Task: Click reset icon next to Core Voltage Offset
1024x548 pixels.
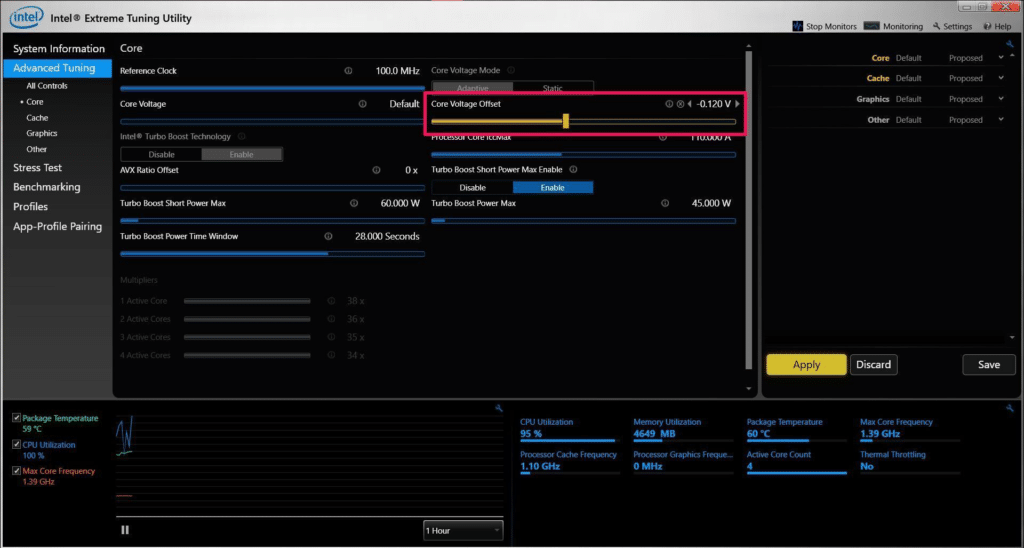Action: click(680, 104)
